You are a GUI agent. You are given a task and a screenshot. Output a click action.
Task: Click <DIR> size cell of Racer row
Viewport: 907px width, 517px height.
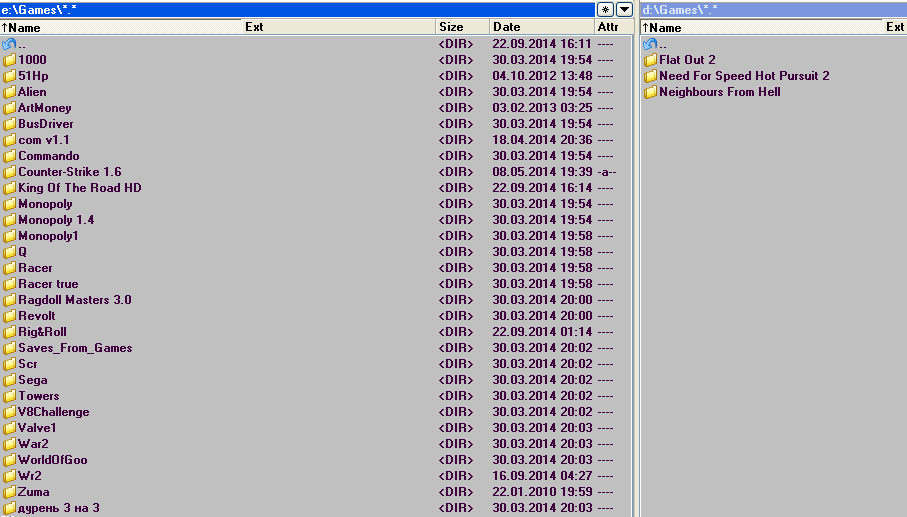pyautogui.click(x=455, y=268)
